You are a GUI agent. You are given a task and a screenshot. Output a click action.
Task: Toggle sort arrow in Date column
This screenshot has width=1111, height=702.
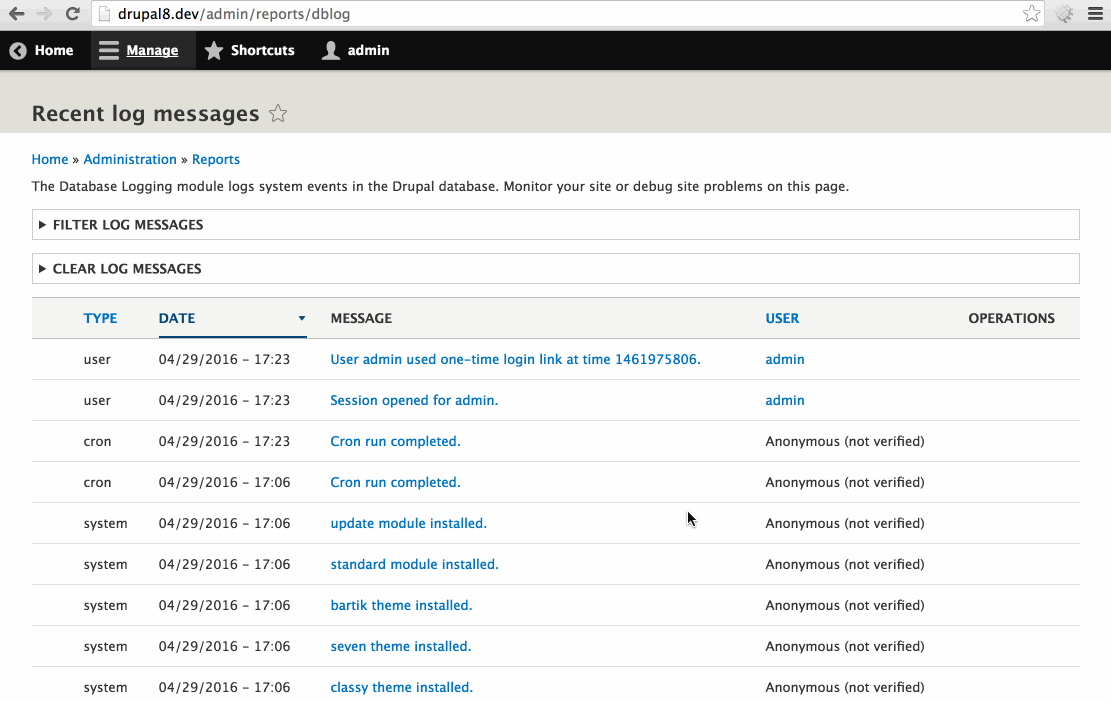pyautogui.click(x=301, y=319)
